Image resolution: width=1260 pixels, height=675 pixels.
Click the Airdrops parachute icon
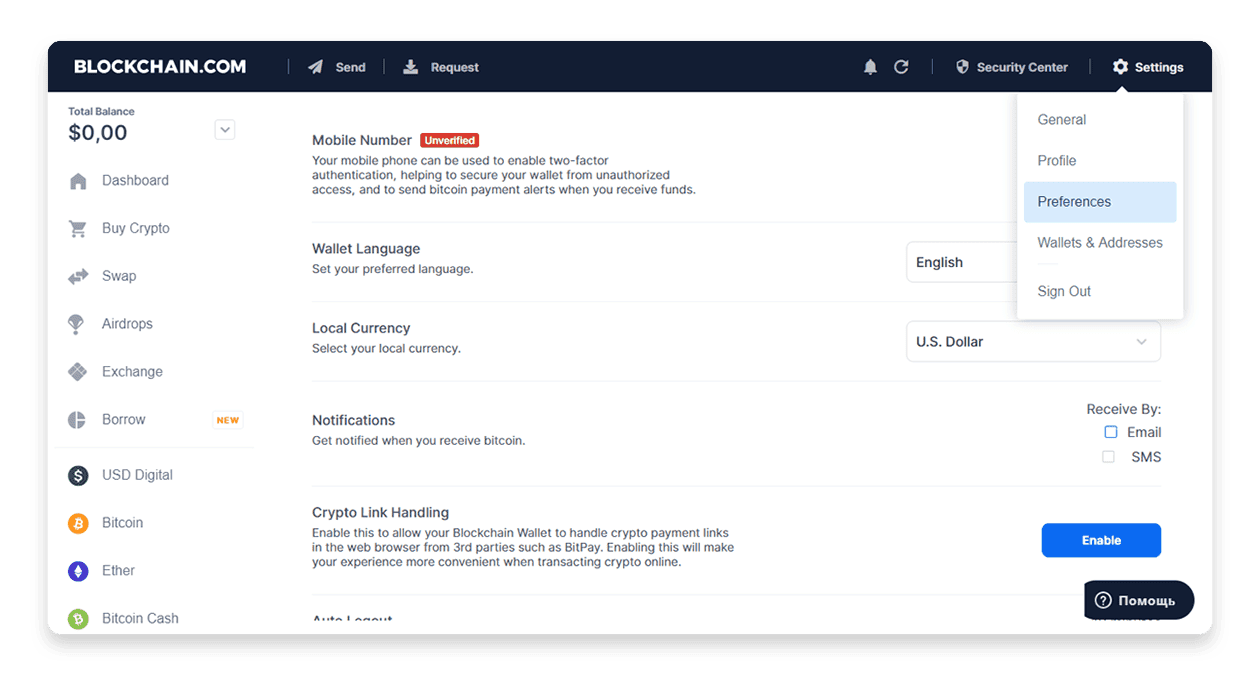77,324
